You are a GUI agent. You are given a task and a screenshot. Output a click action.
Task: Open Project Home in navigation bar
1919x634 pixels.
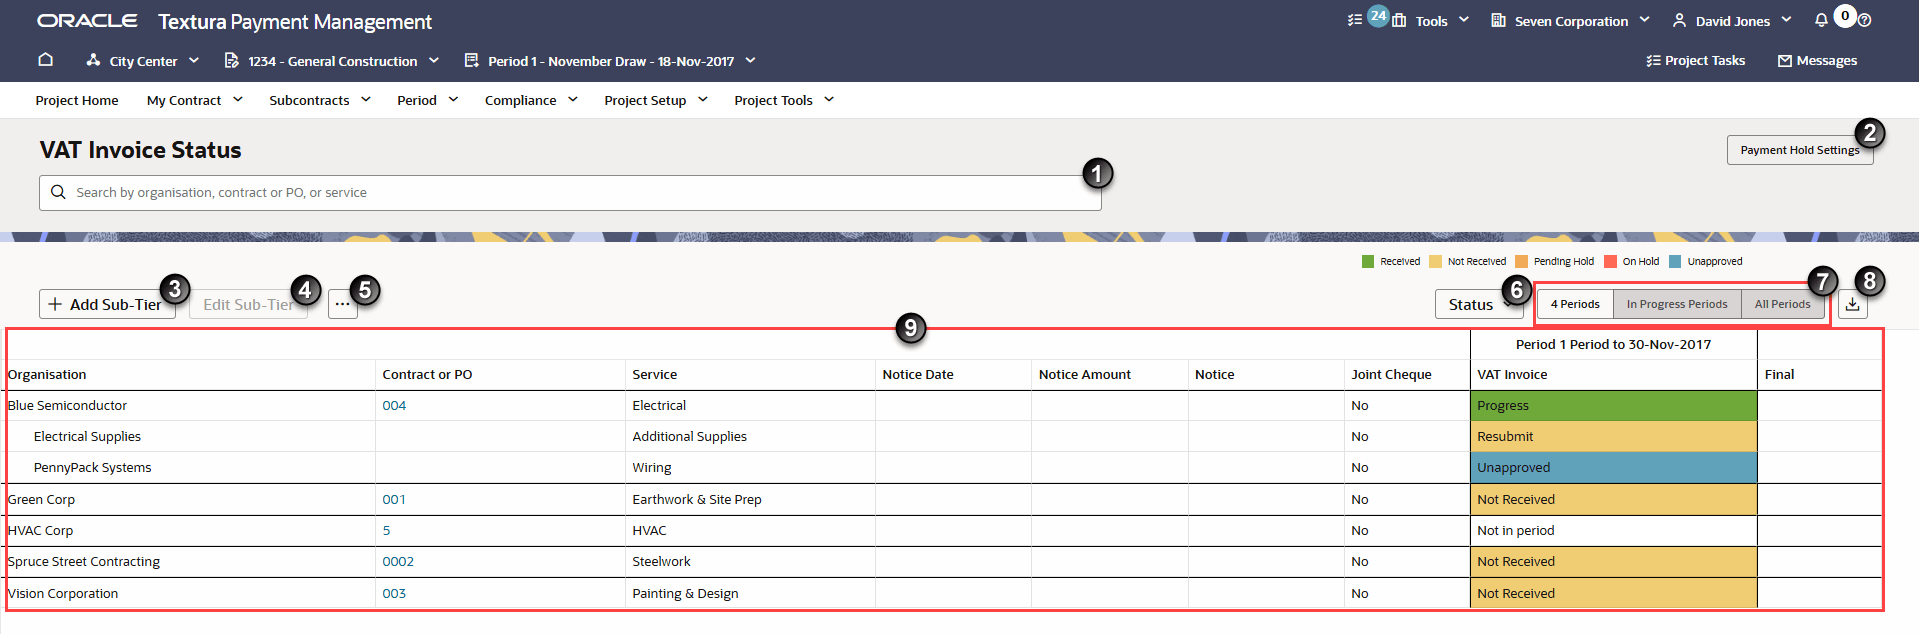77,100
